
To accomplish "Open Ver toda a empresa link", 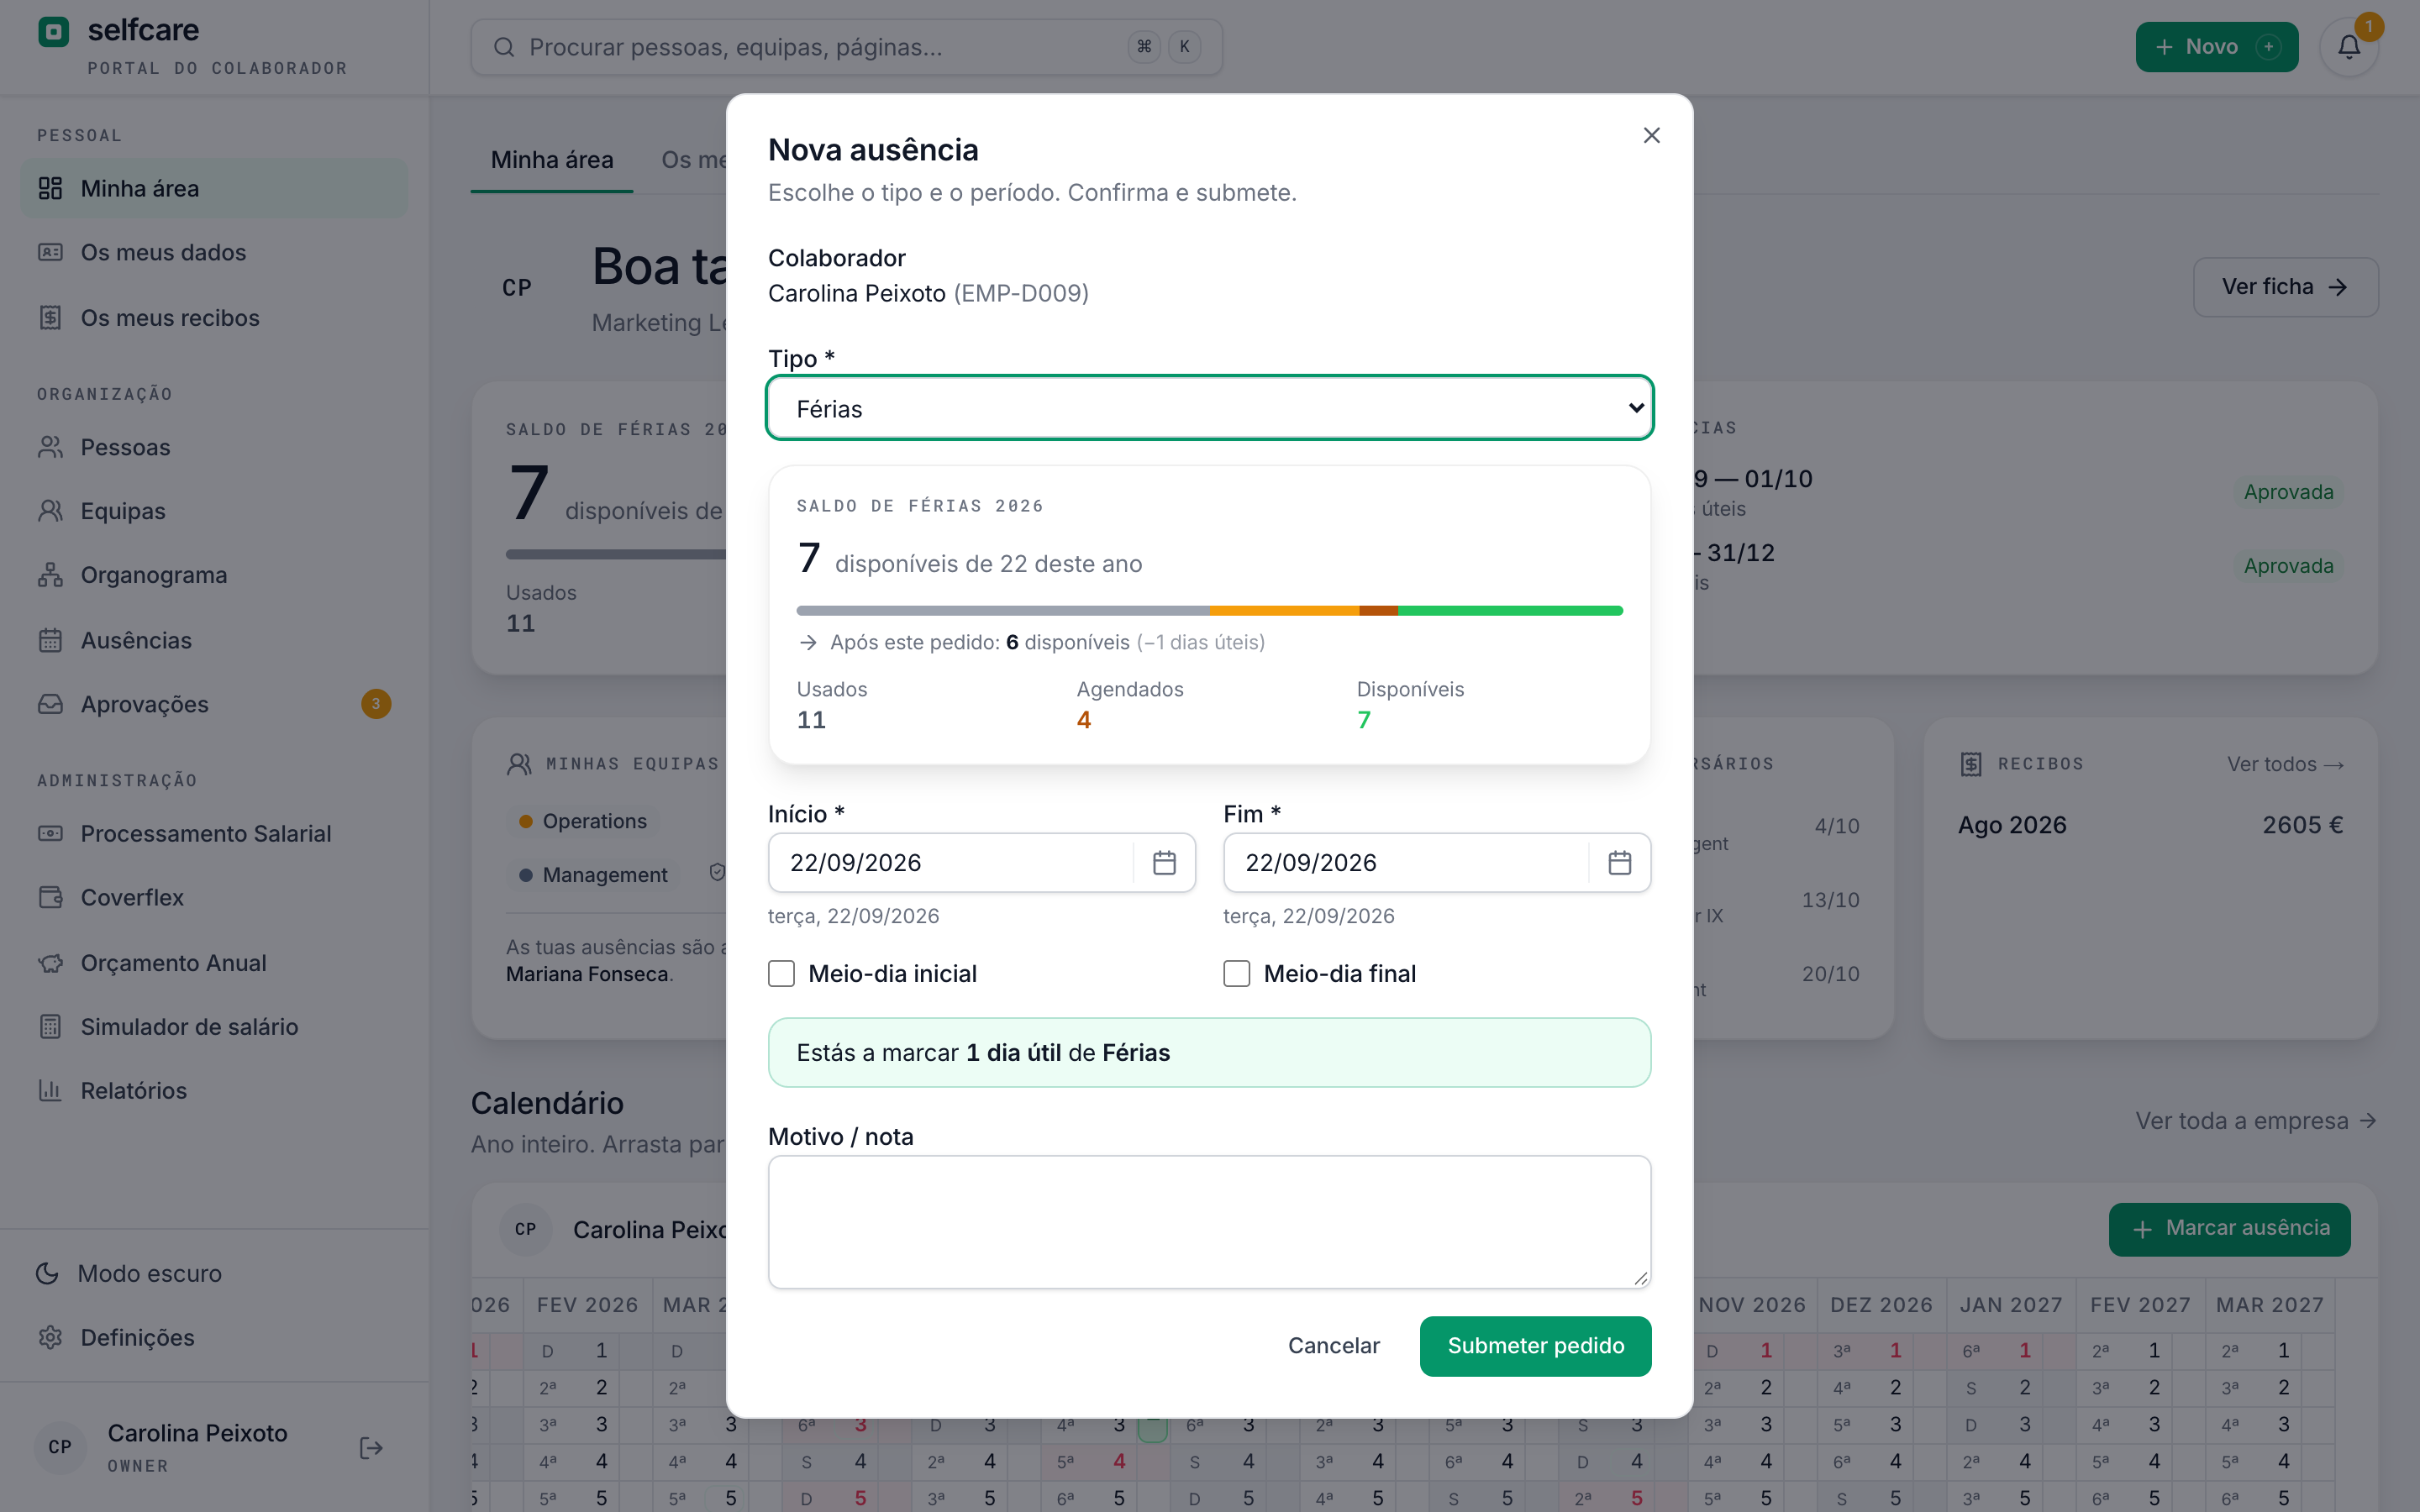I will tap(2256, 1121).
